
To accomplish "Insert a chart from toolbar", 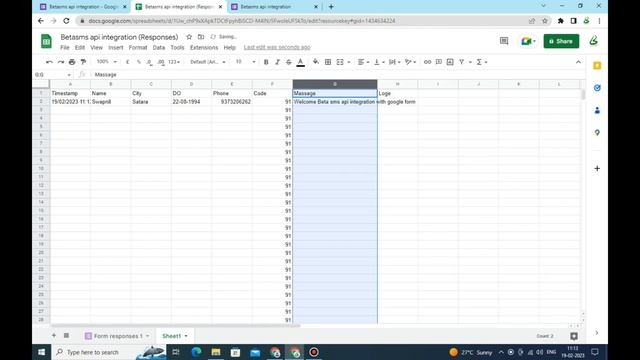I will click(450, 62).
